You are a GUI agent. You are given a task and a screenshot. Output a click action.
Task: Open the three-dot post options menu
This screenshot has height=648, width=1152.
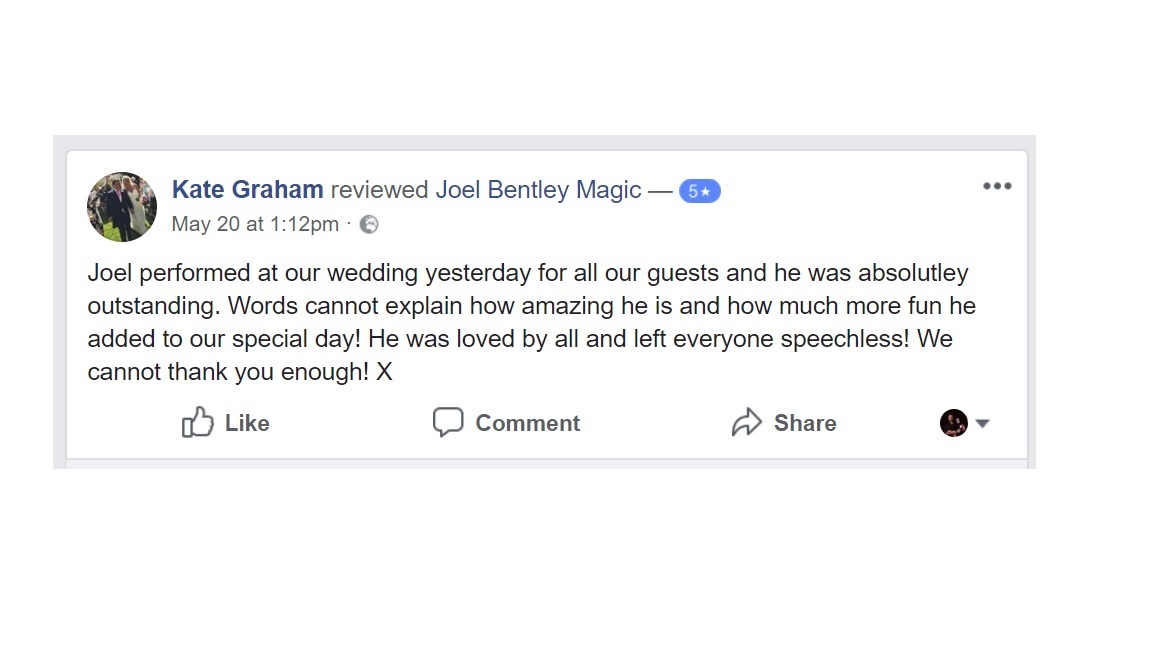tap(996, 186)
